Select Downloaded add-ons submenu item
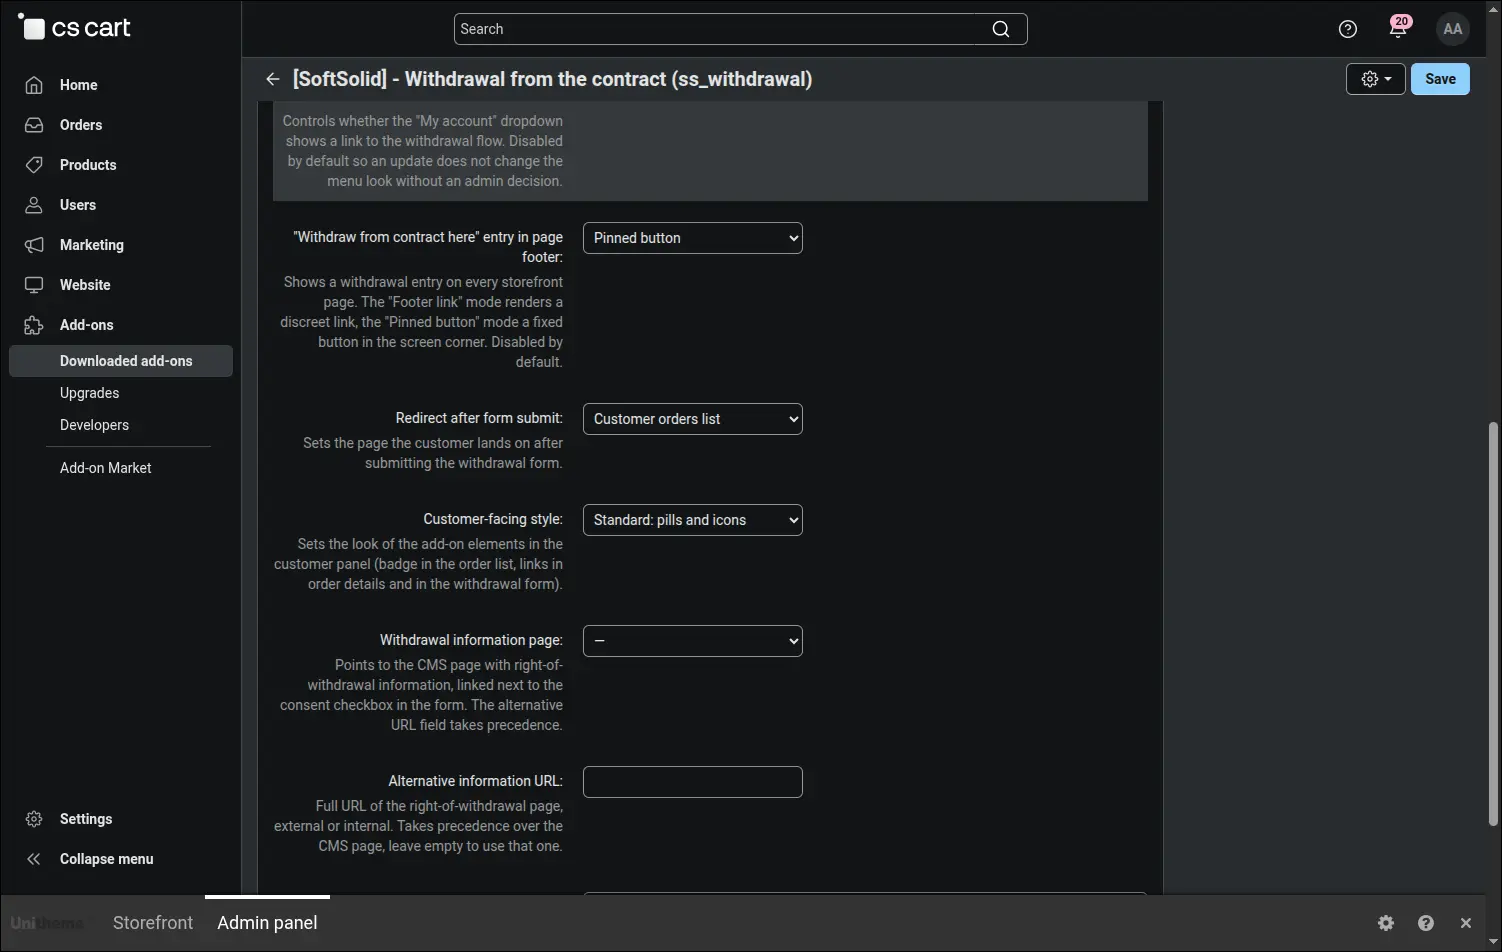 121,361
